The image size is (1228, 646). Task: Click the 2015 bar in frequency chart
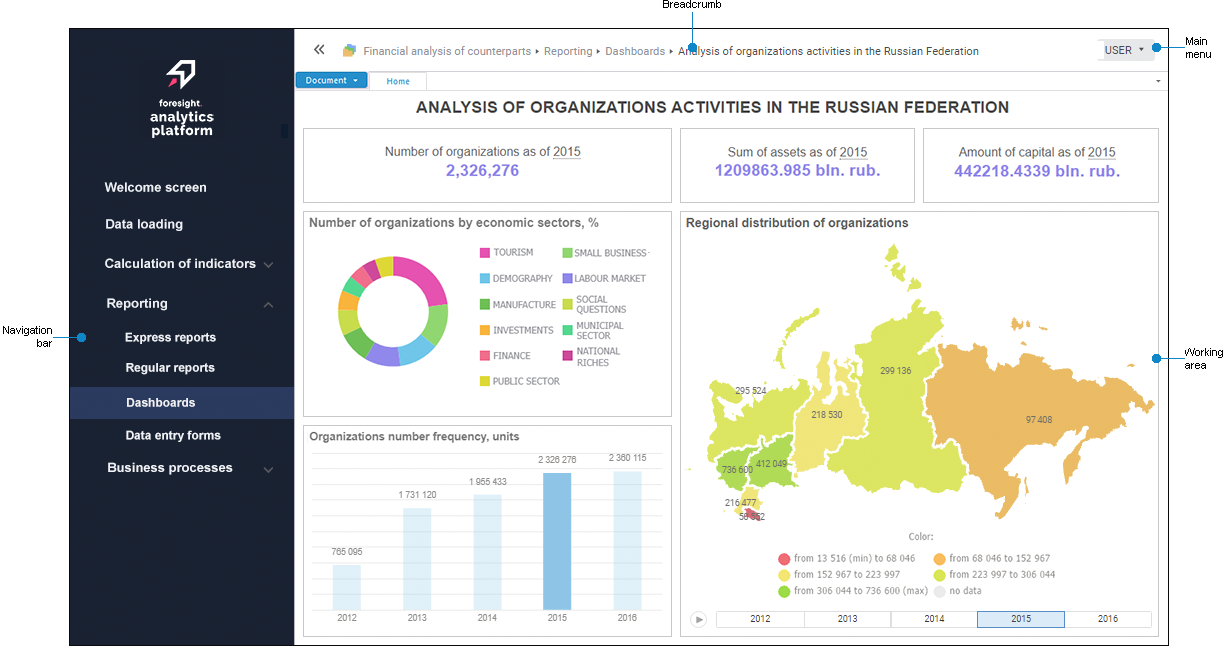(x=557, y=540)
